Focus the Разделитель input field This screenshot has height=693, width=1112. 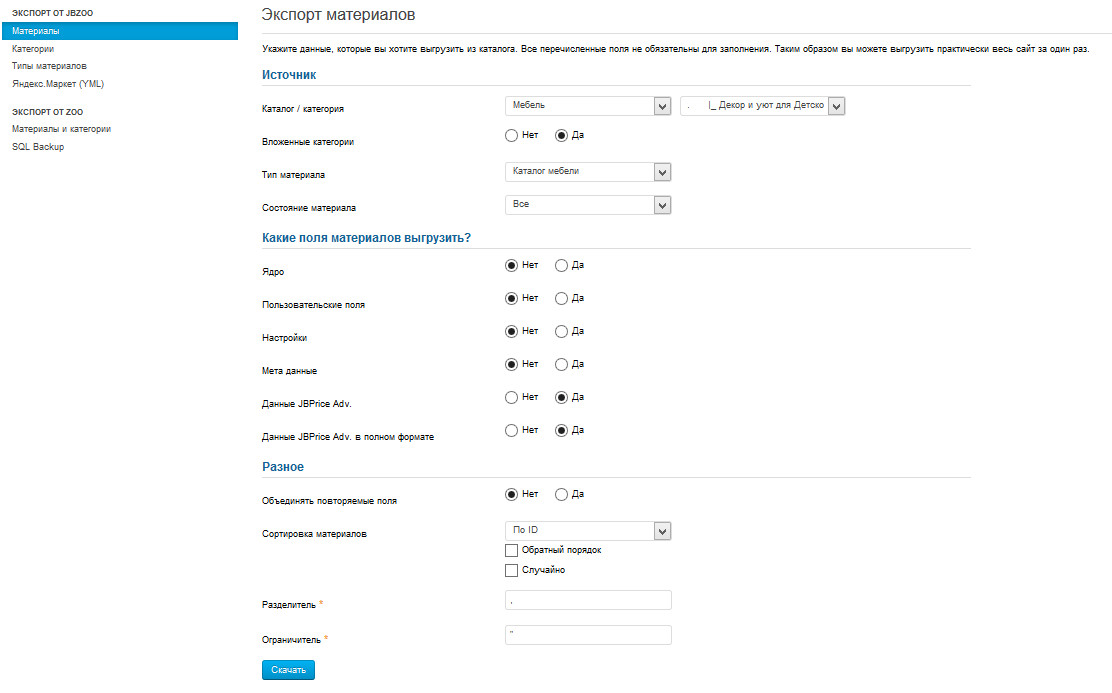point(589,600)
